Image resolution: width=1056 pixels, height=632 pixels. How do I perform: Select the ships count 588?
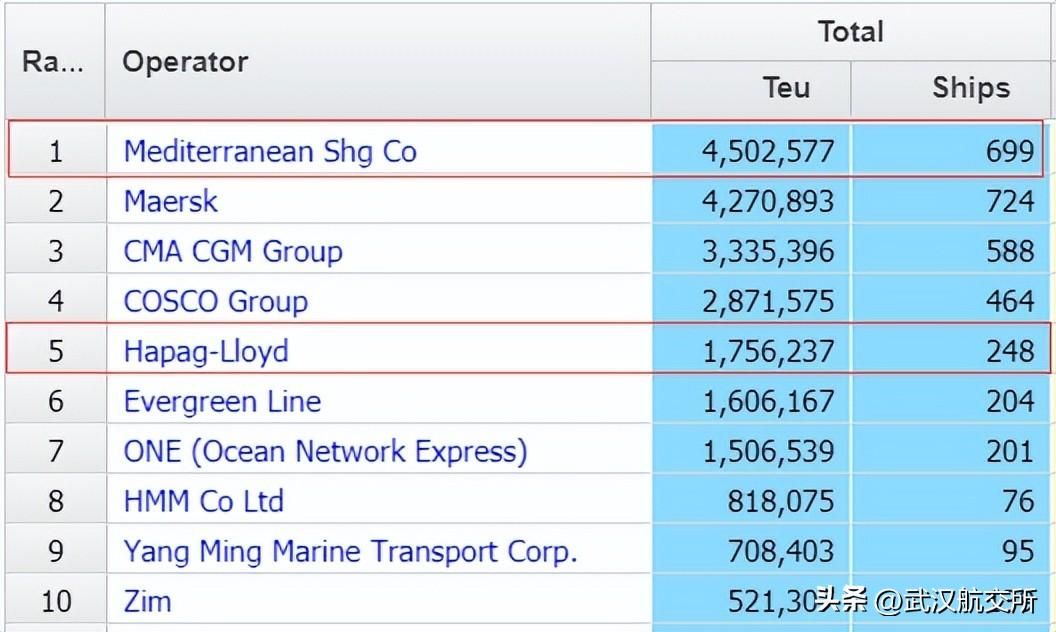[1010, 251]
